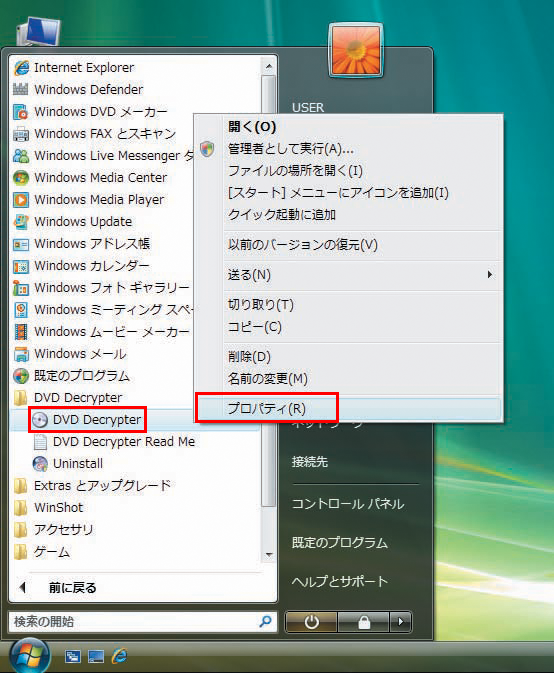The width and height of the screenshot is (554, 673).
Task: Open the 送る(N) submenu arrow
Action: tap(490, 275)
